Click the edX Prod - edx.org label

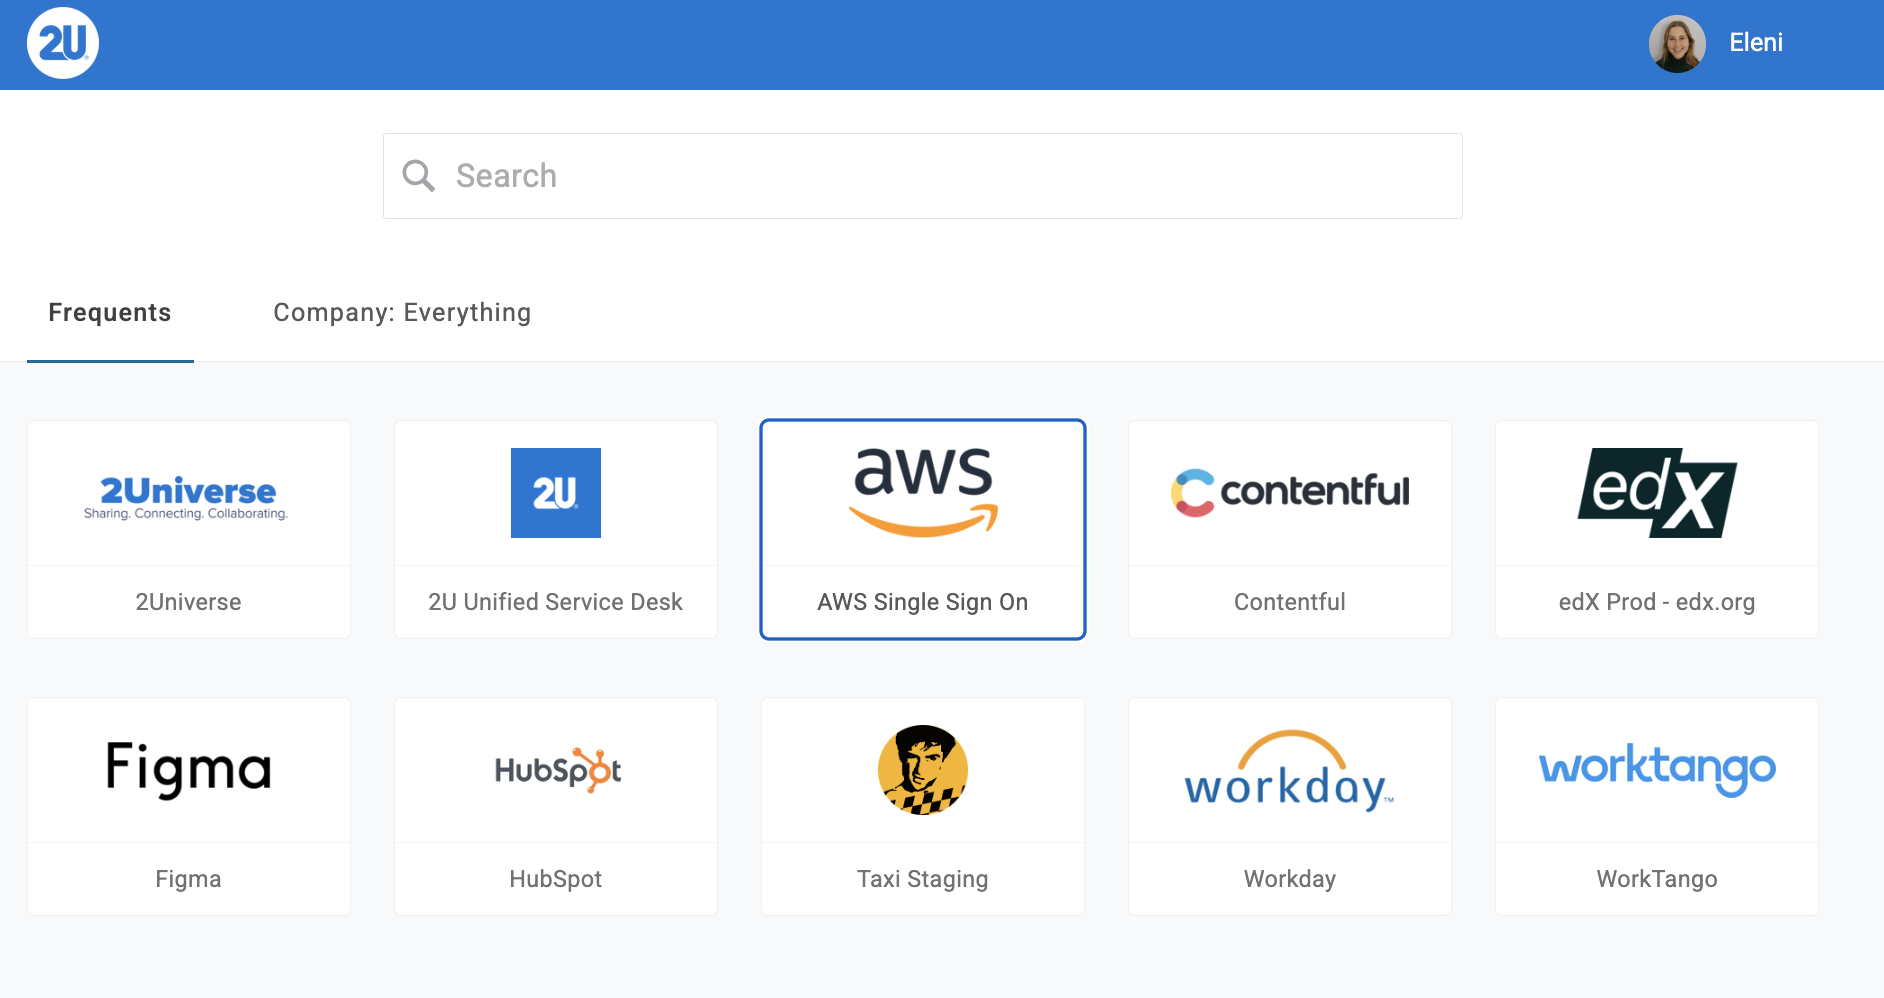(1656, 602)
